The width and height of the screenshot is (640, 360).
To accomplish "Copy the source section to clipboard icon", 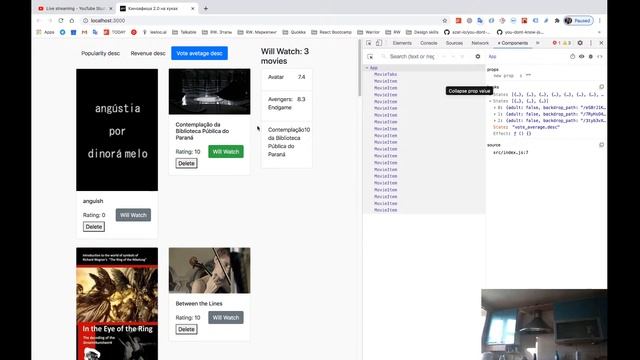I will pyautogui.click(x=602, y=145).
